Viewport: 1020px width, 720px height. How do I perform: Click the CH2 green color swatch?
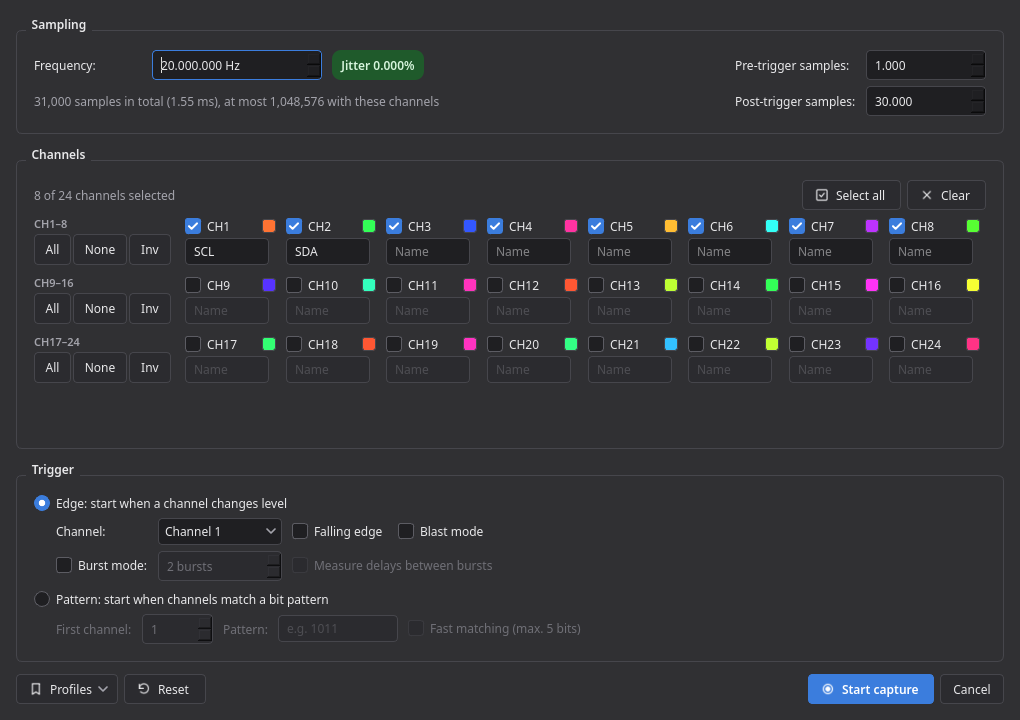pyautogui.click(x=369, y=226)
